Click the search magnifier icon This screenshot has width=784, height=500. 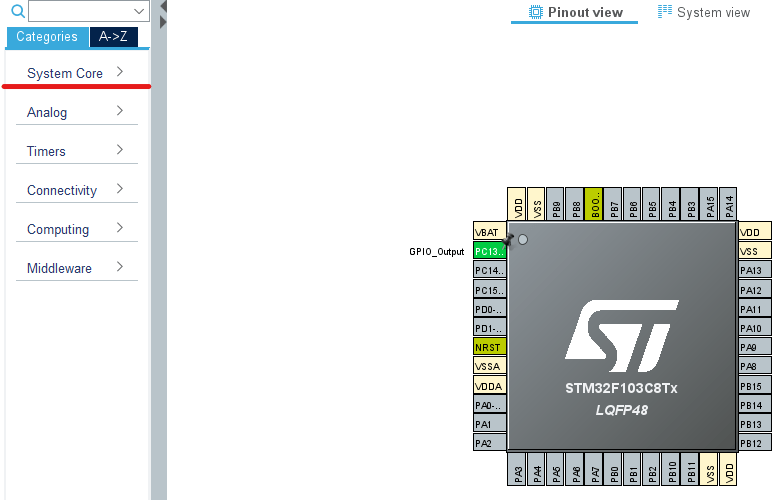click(18, 11)
